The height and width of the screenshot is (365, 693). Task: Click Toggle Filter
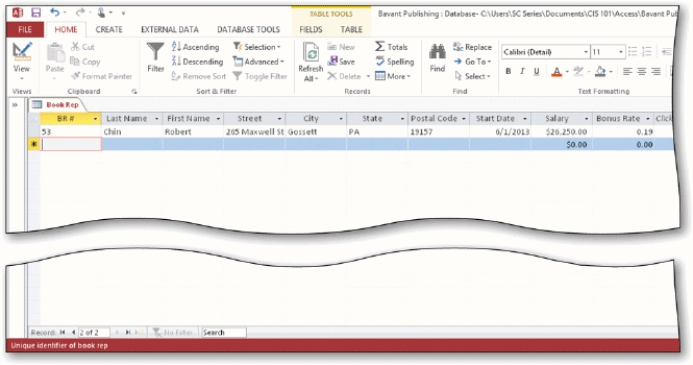coord(260,76)
